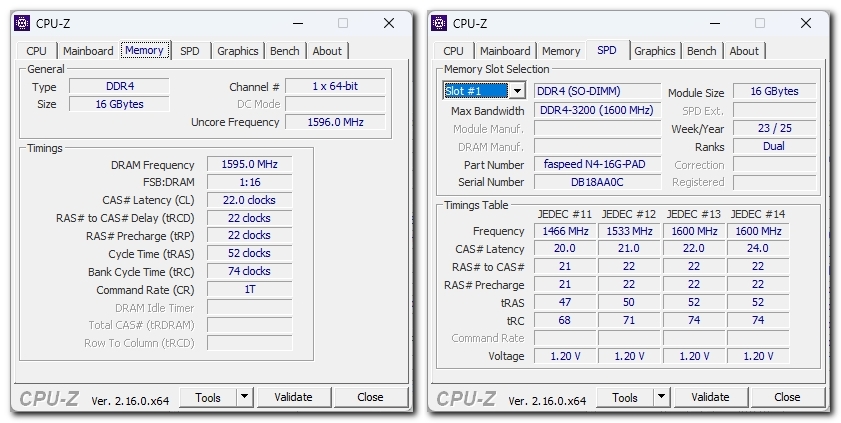Click CPU-Z app icon in right window title bar
Screen dimensions: 841x423
pos(439,23)
